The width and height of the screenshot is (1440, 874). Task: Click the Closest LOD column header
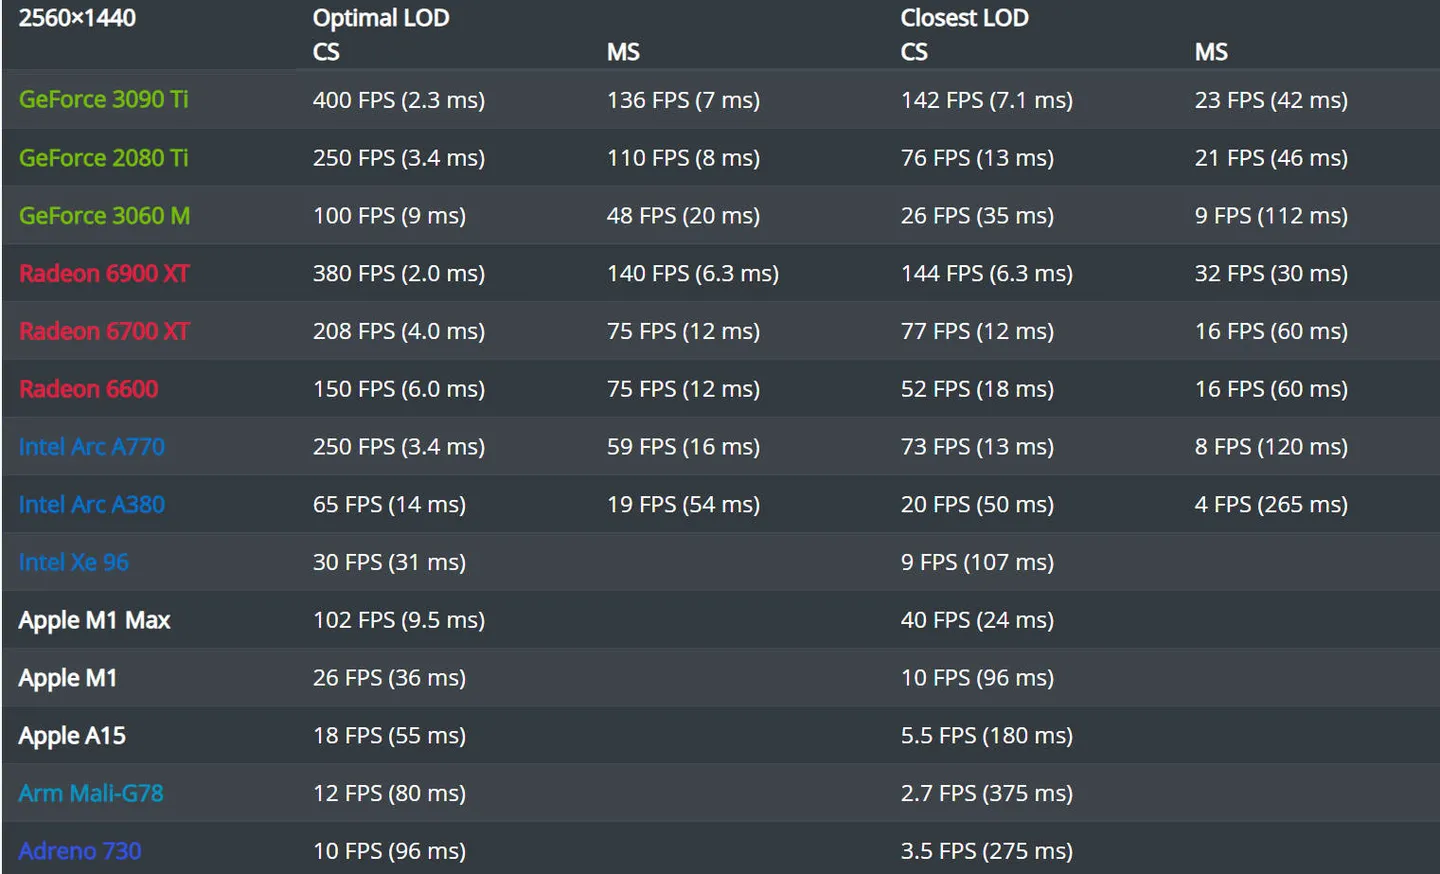964,18
